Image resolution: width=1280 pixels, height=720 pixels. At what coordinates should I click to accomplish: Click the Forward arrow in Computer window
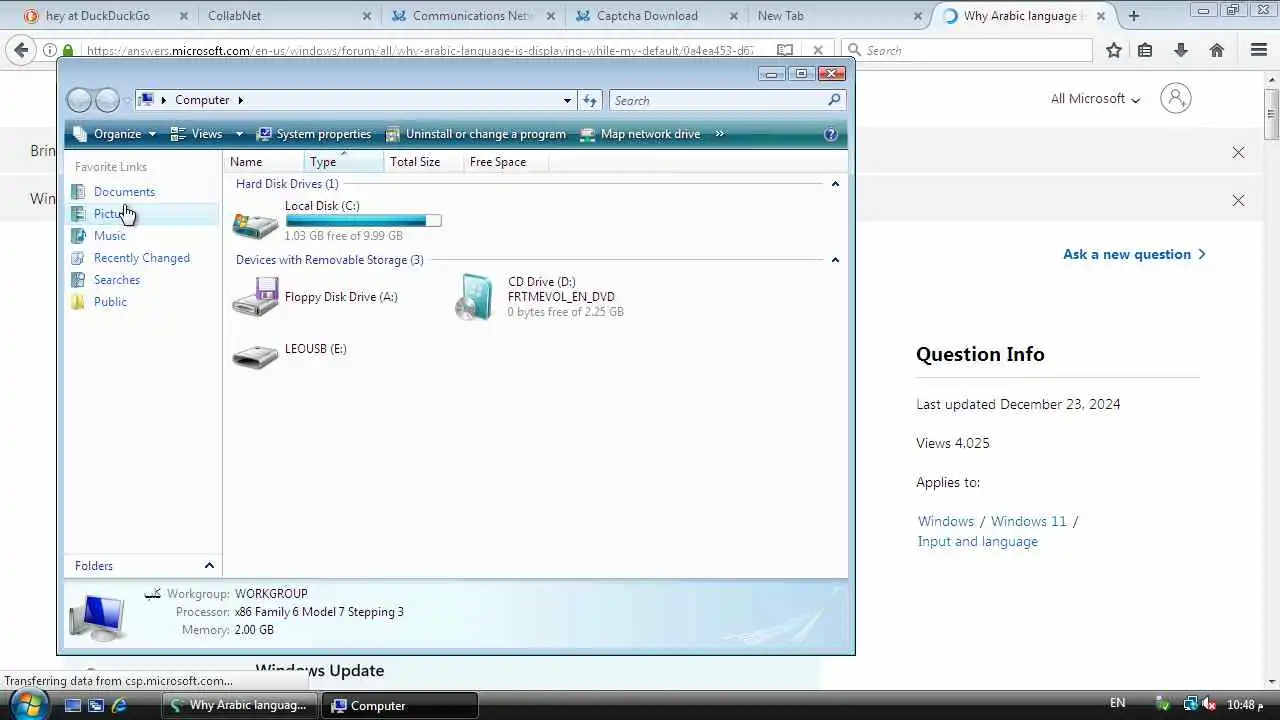(x=107, y=100)
